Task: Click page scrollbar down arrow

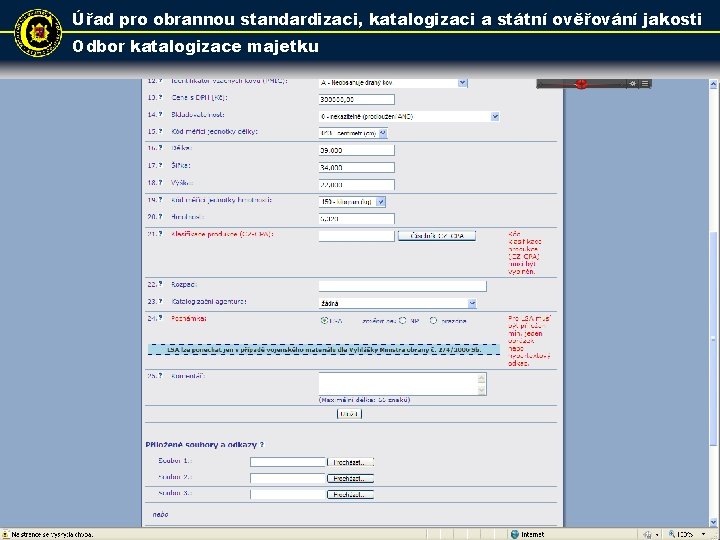Action: [713, 522]
